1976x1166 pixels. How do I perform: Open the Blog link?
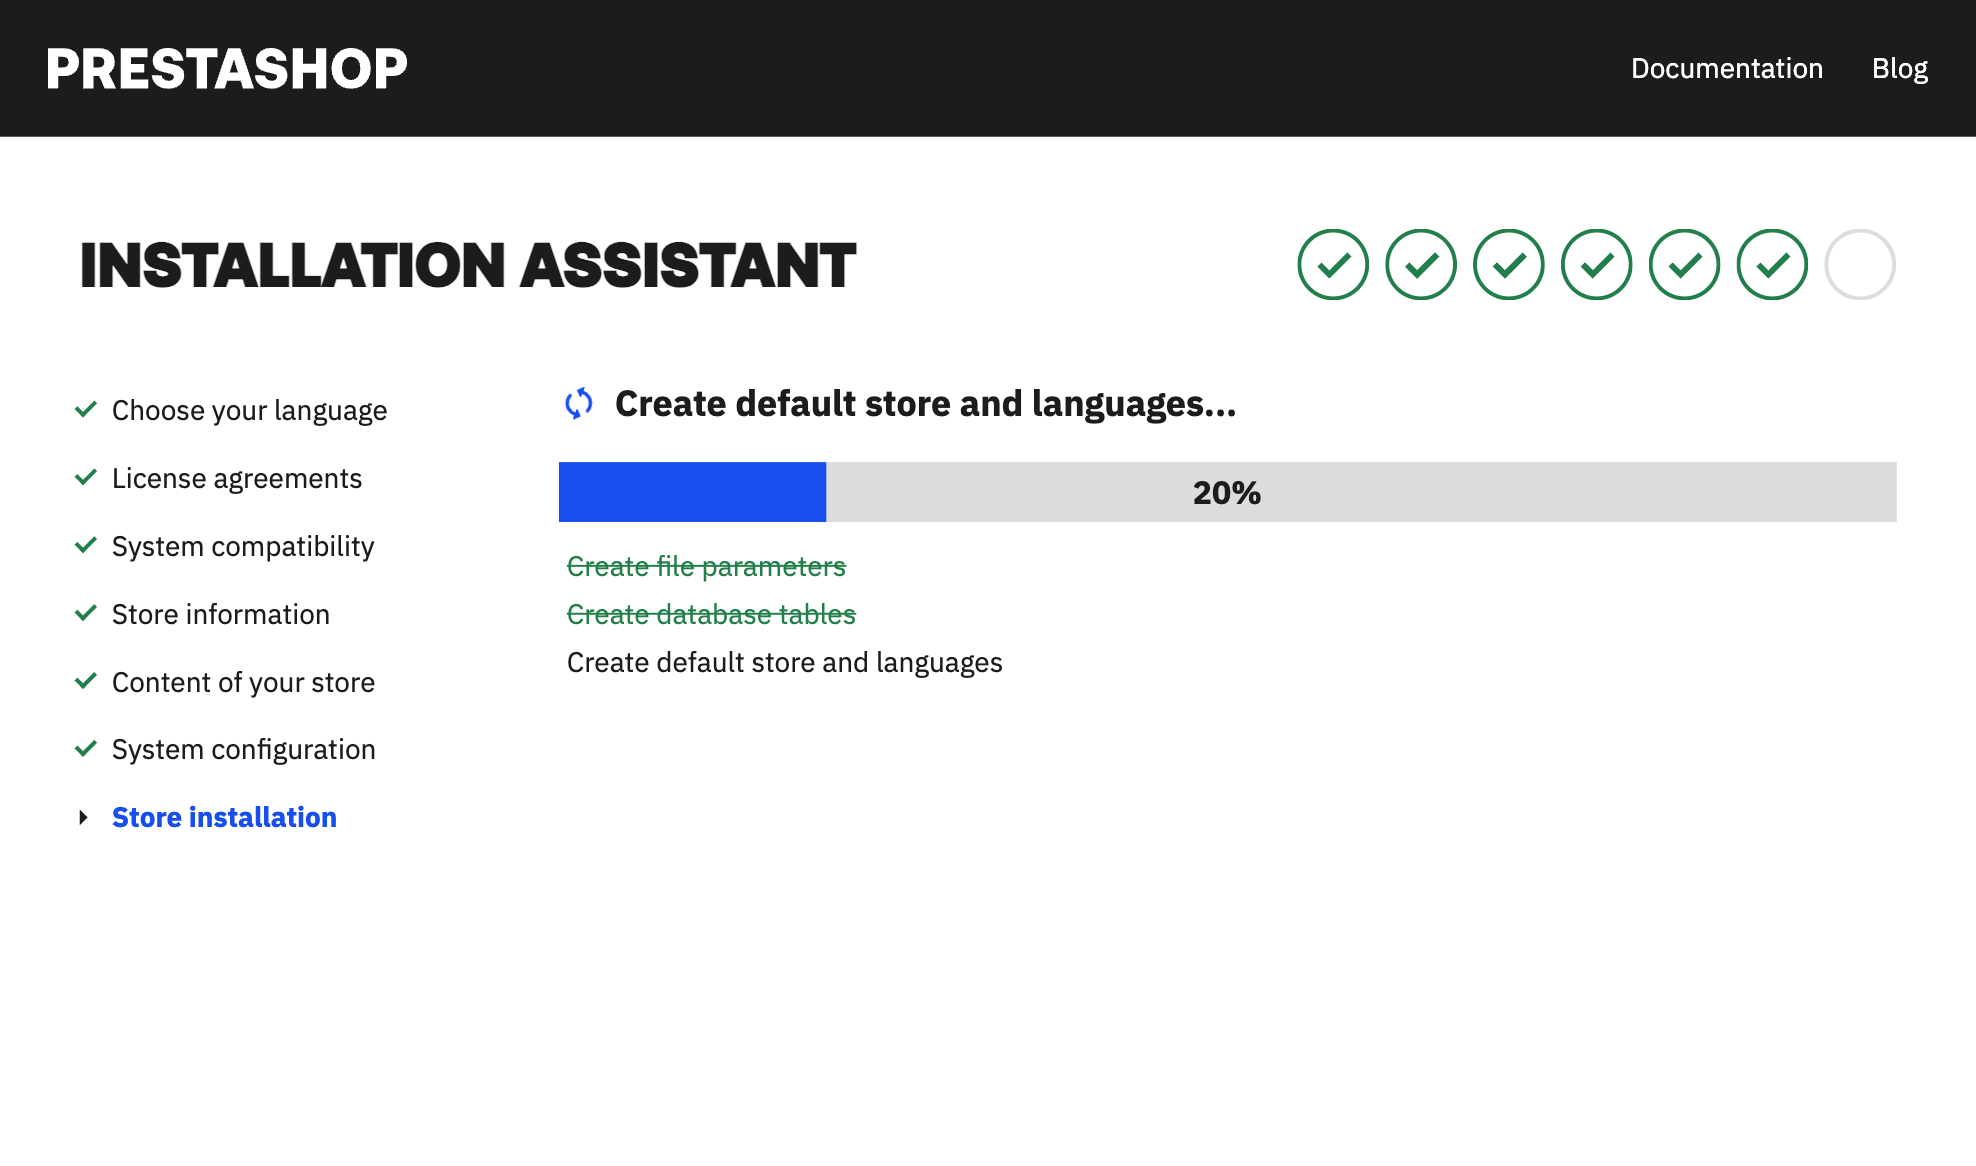tap(1899, 69)
